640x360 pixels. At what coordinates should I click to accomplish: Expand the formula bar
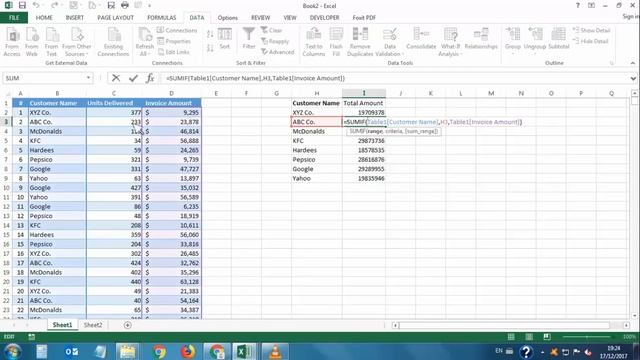(x=633, y=78)
